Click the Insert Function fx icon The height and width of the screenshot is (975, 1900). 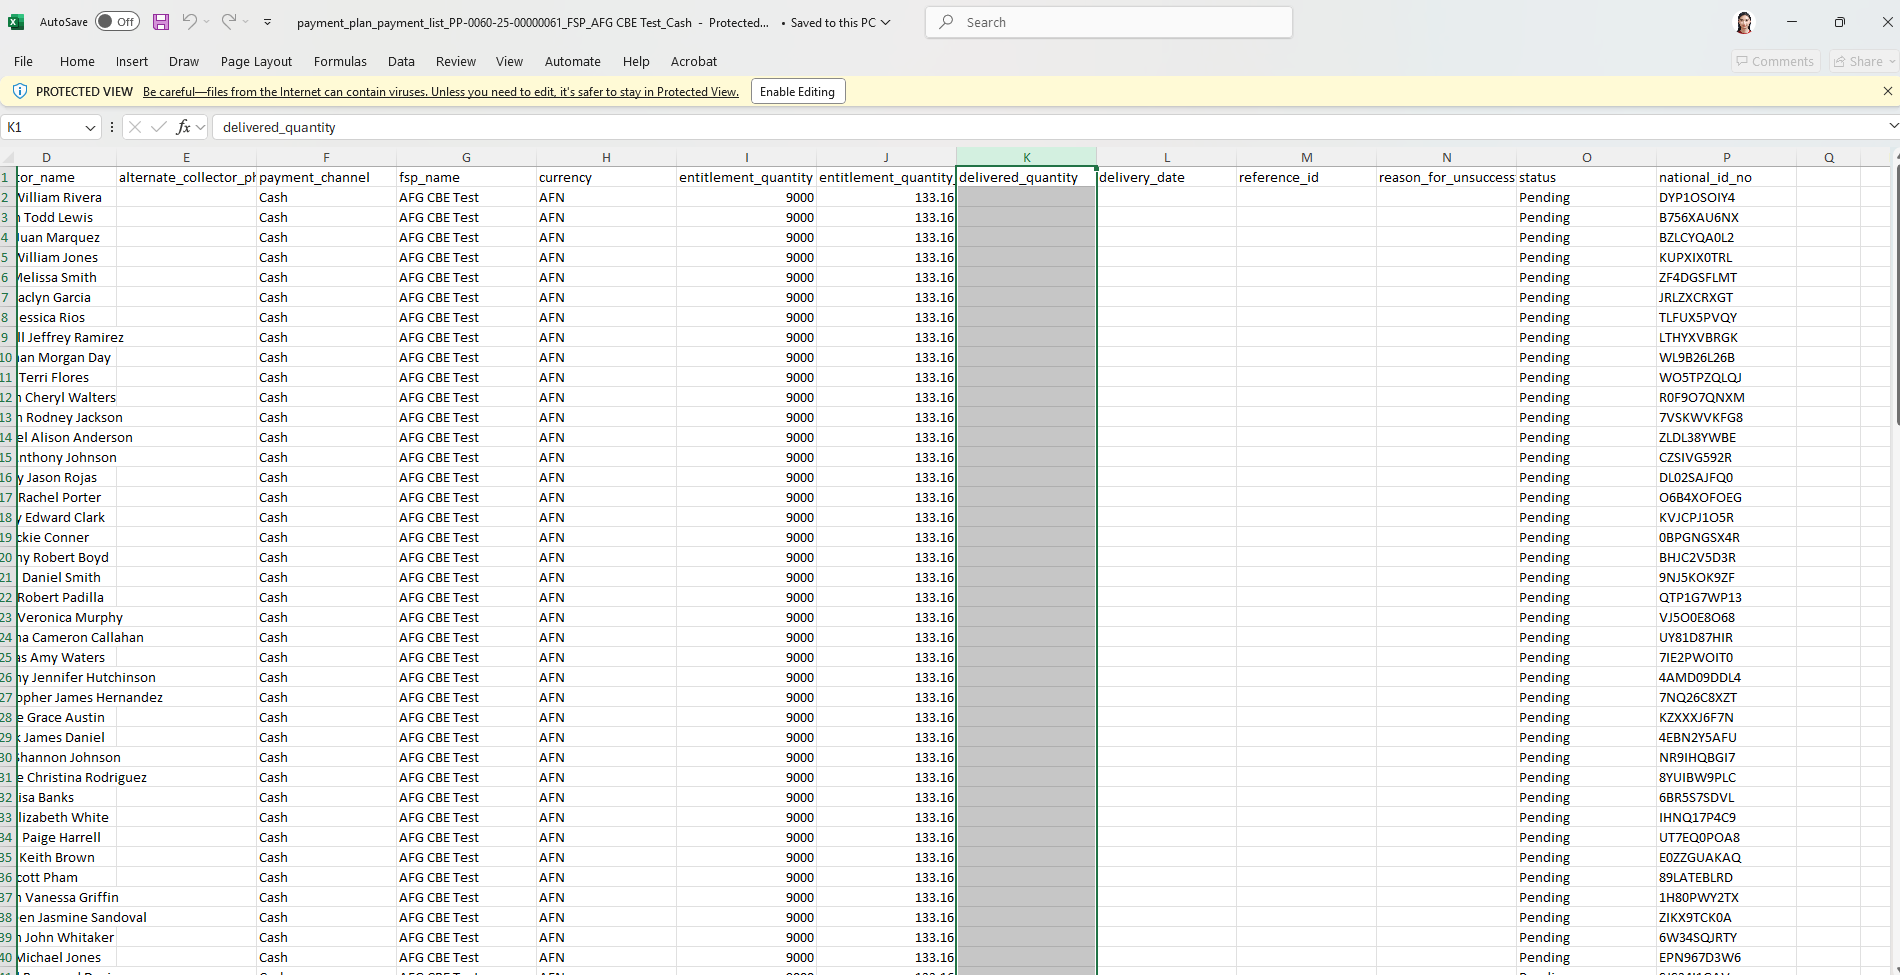click(x=183, y=127)
